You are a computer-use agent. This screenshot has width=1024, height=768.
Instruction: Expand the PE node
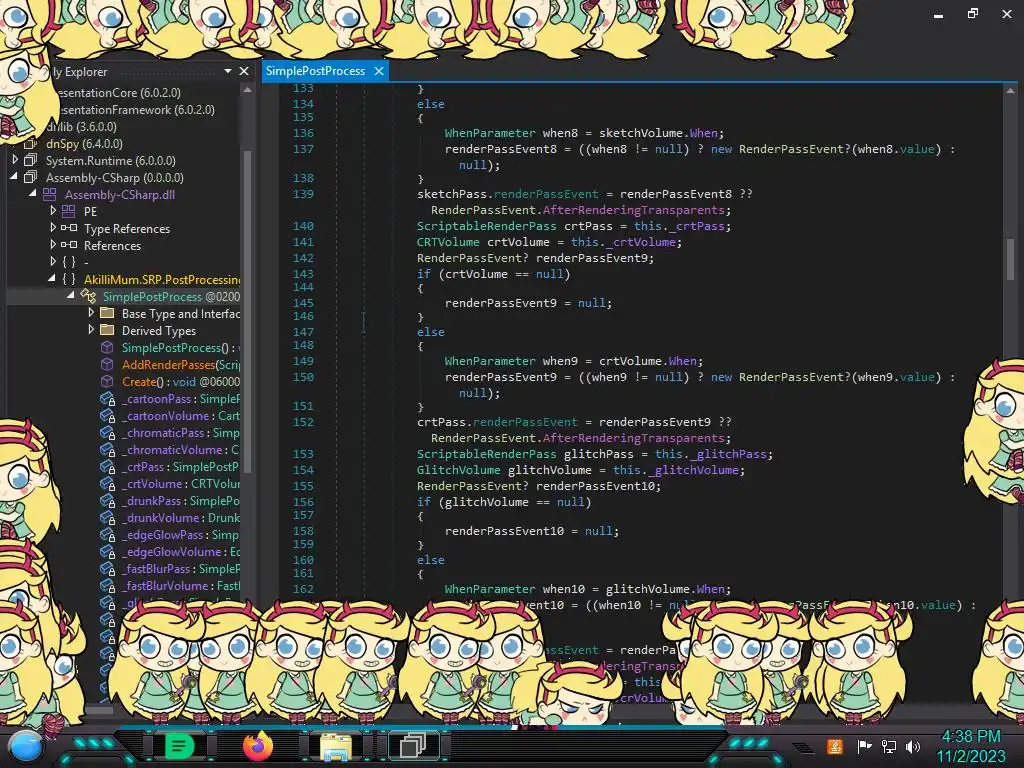[x=53, y=211]
